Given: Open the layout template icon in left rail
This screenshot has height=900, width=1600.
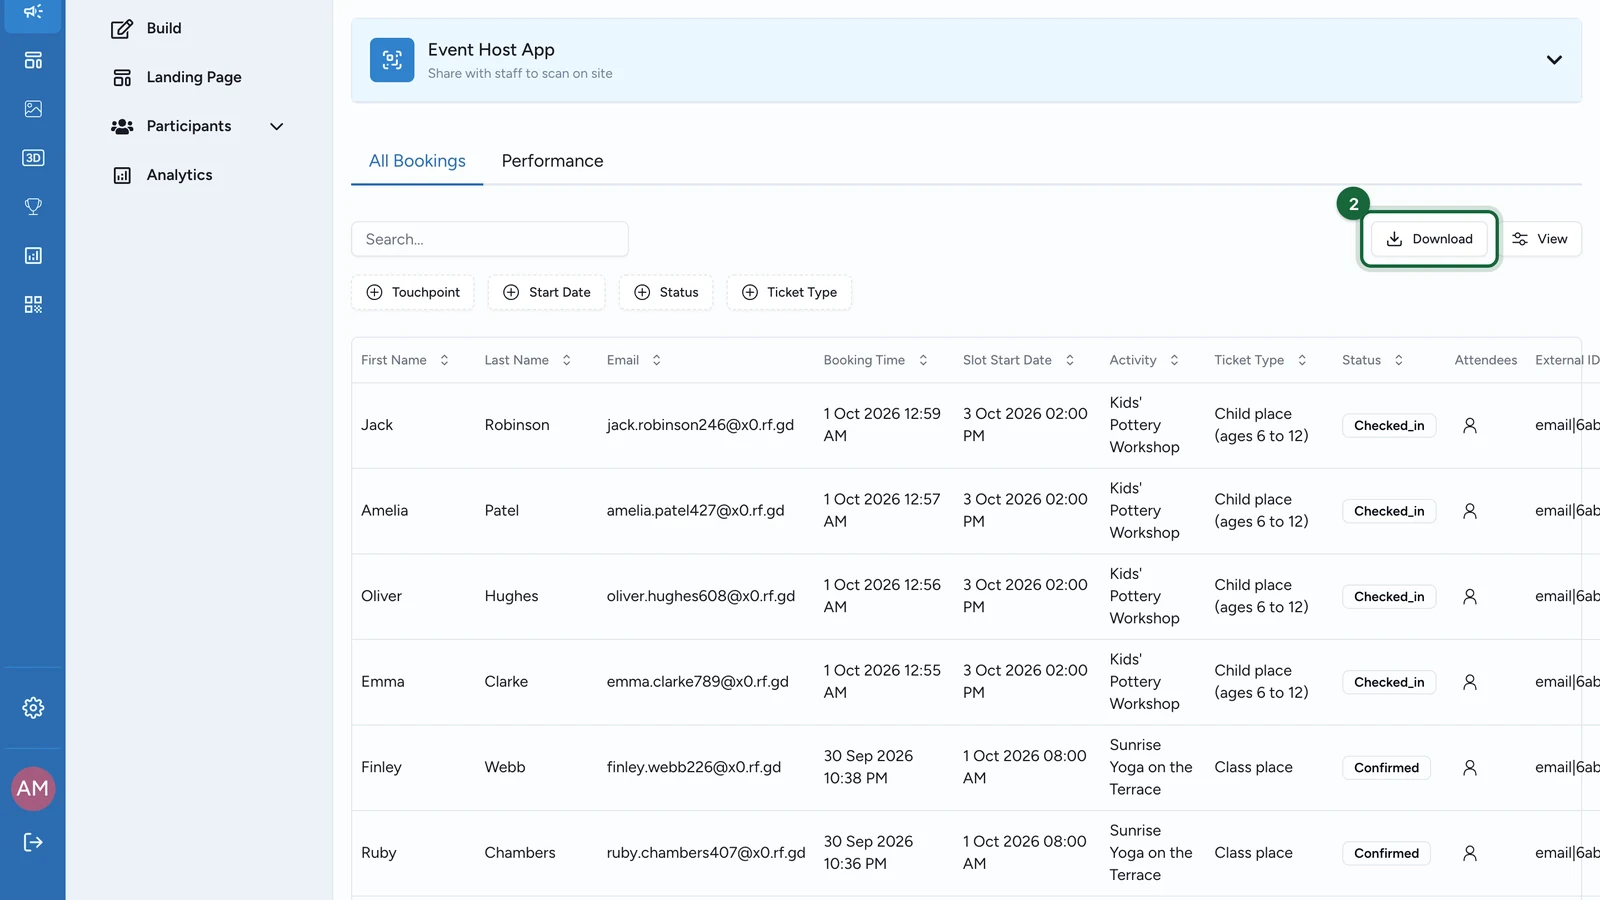Looking at the screenshot, I should coord(33,60).
